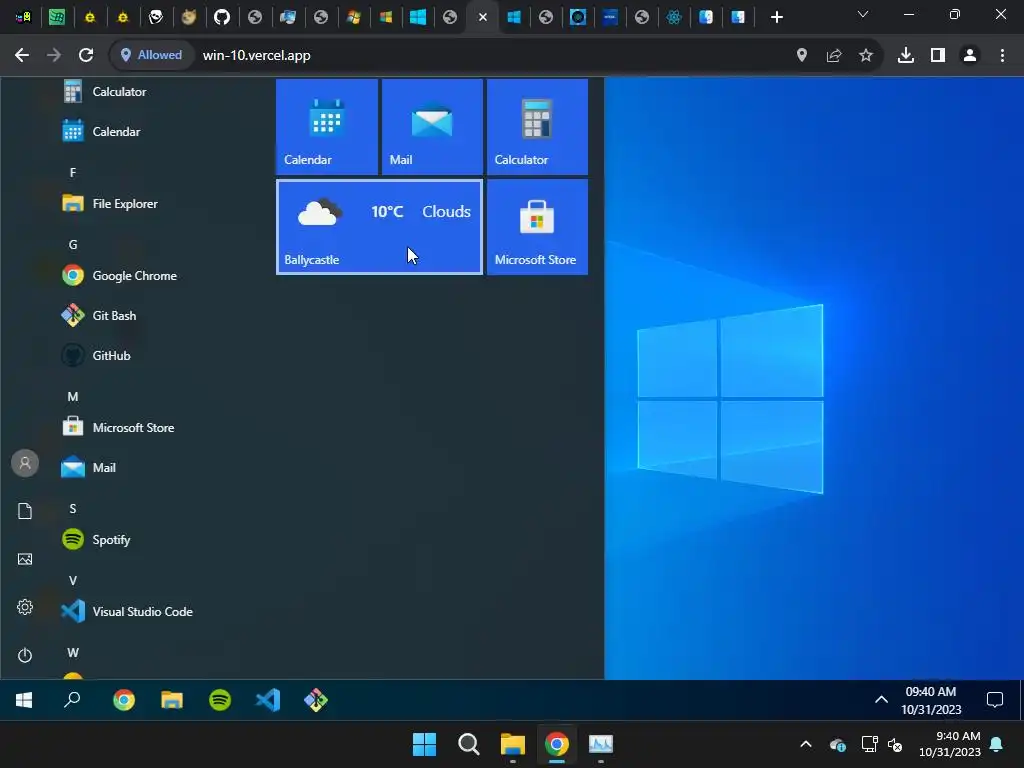Bookmark this page with the star
Image resolution: width=1024 pixels, height=768 pixels.
click(866, 56)
